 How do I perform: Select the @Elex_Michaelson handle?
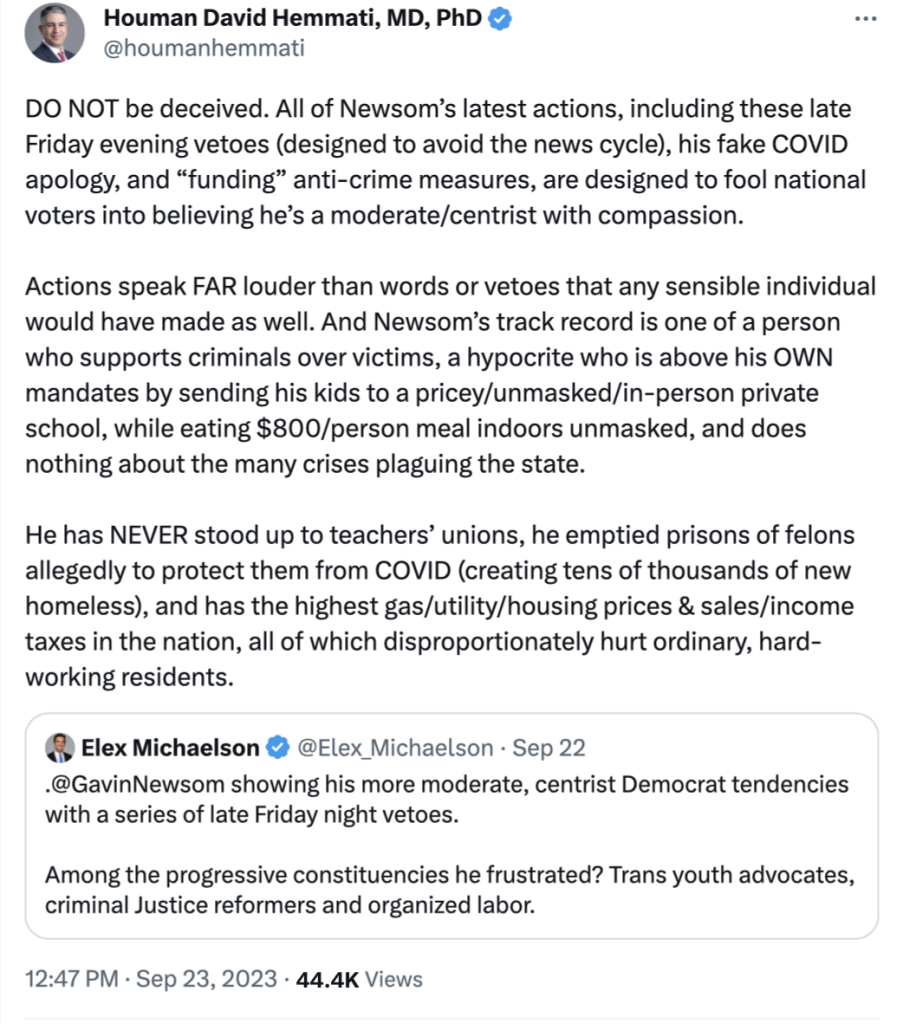coord(396,748)
